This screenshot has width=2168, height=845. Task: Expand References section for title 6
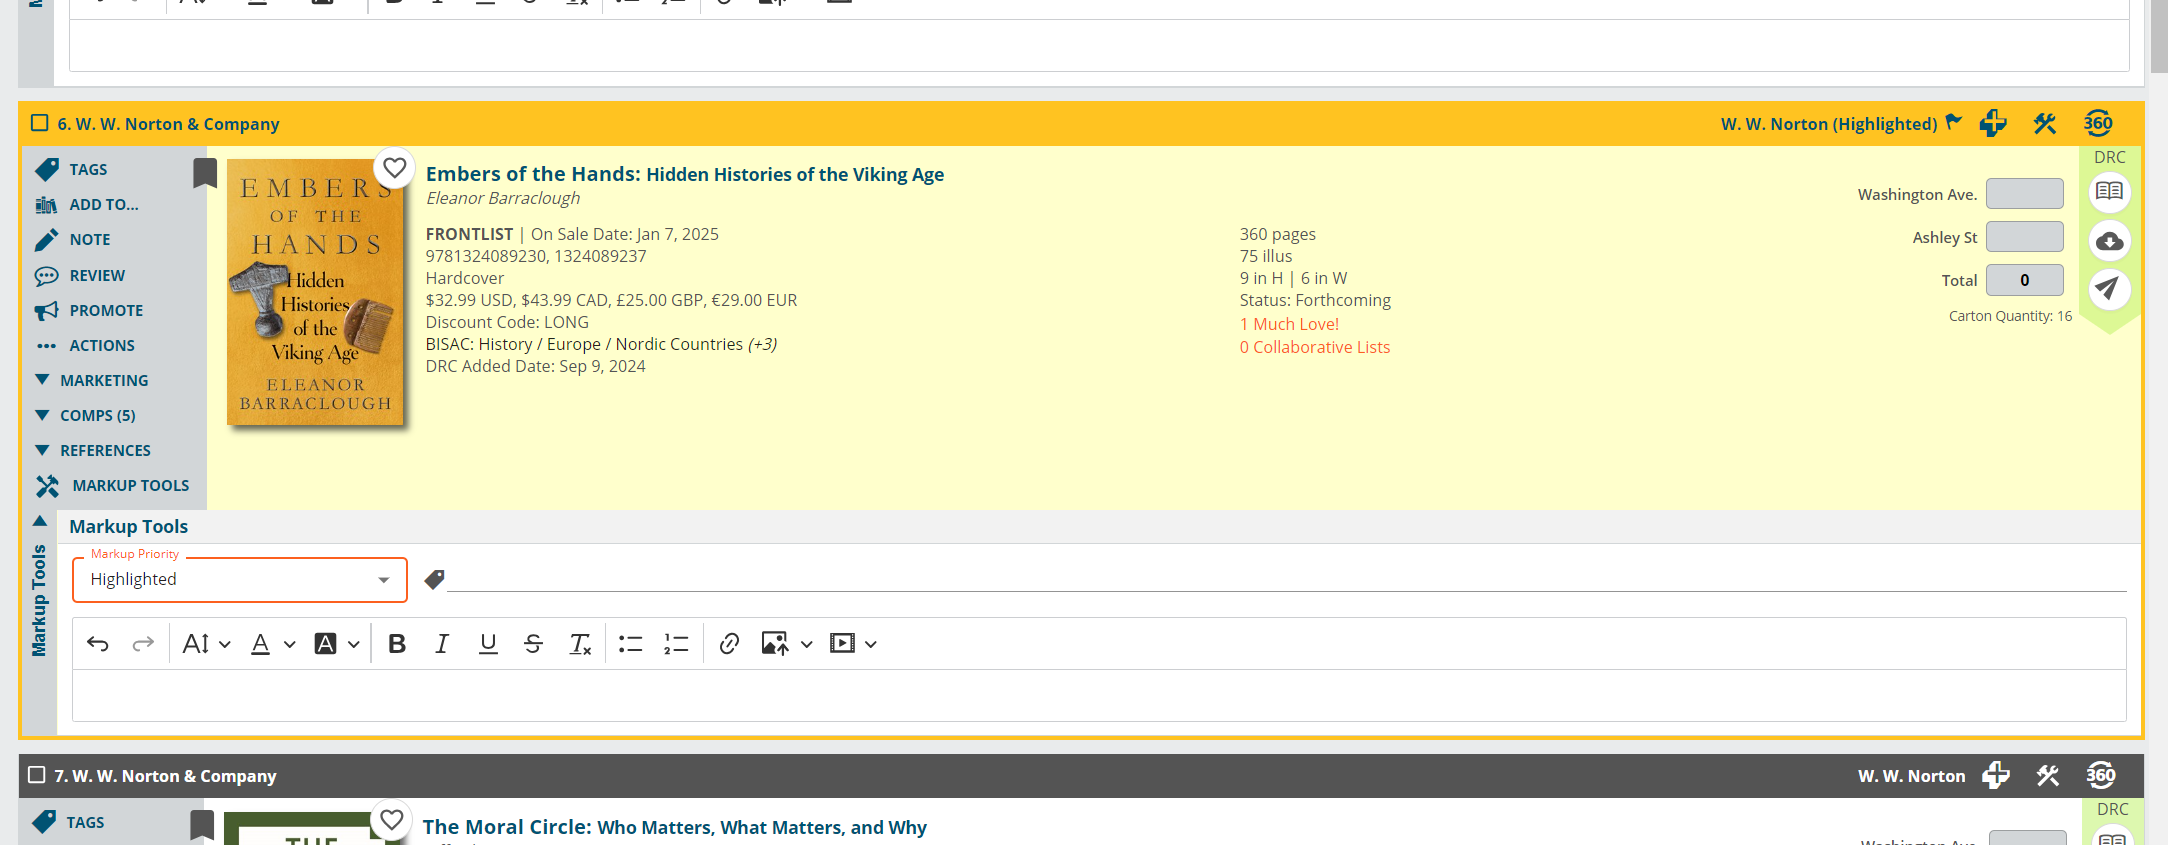point(93,450)
